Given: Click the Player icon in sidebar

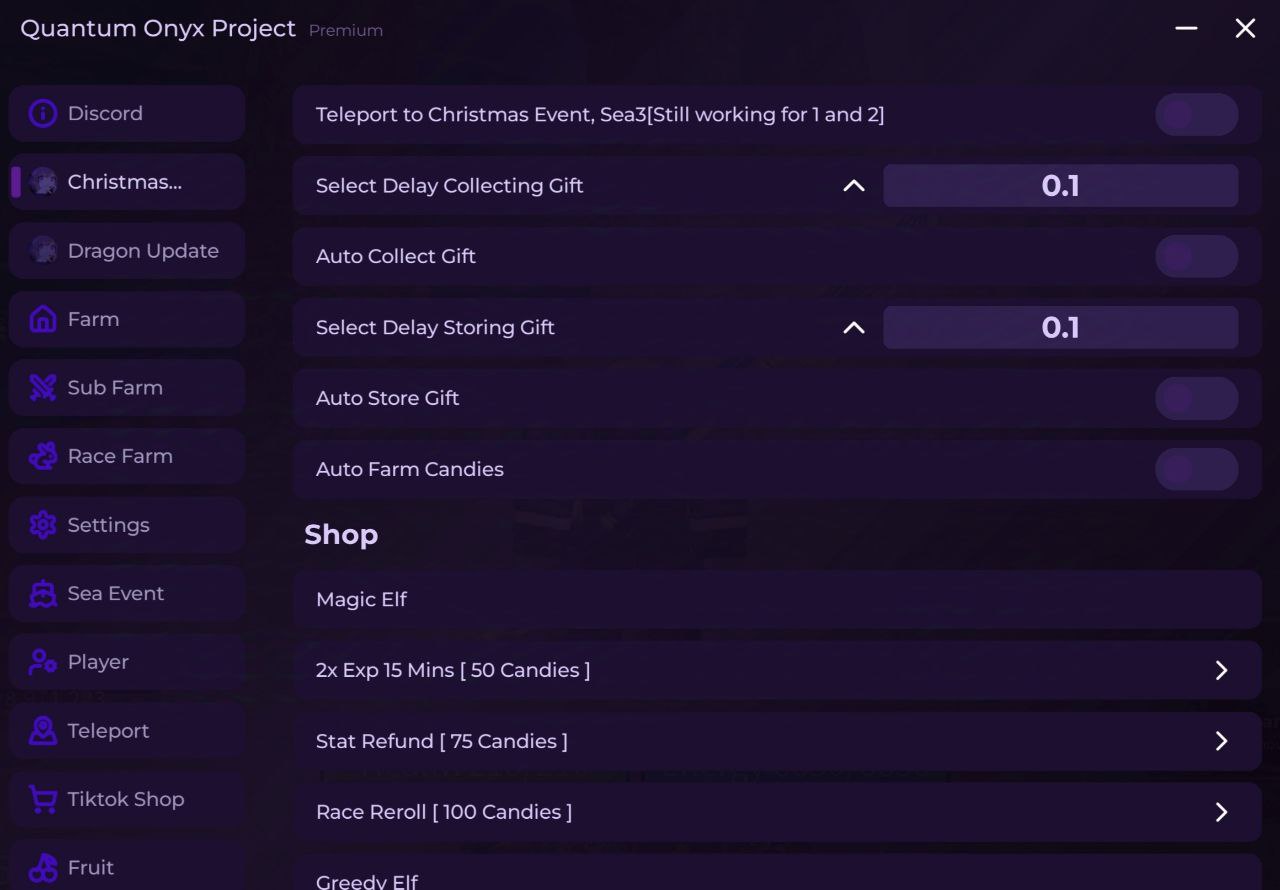Looking at the screenshot, I should click(x=43, y=662).
